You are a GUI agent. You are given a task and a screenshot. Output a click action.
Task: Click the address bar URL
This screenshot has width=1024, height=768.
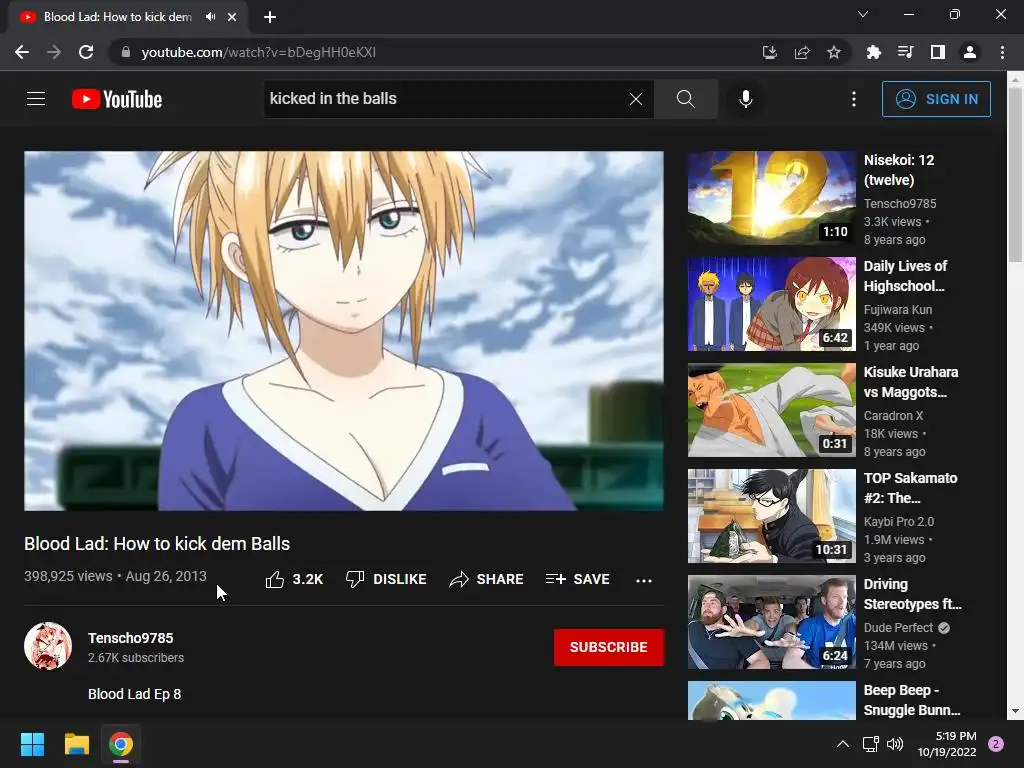pos(259,52)
